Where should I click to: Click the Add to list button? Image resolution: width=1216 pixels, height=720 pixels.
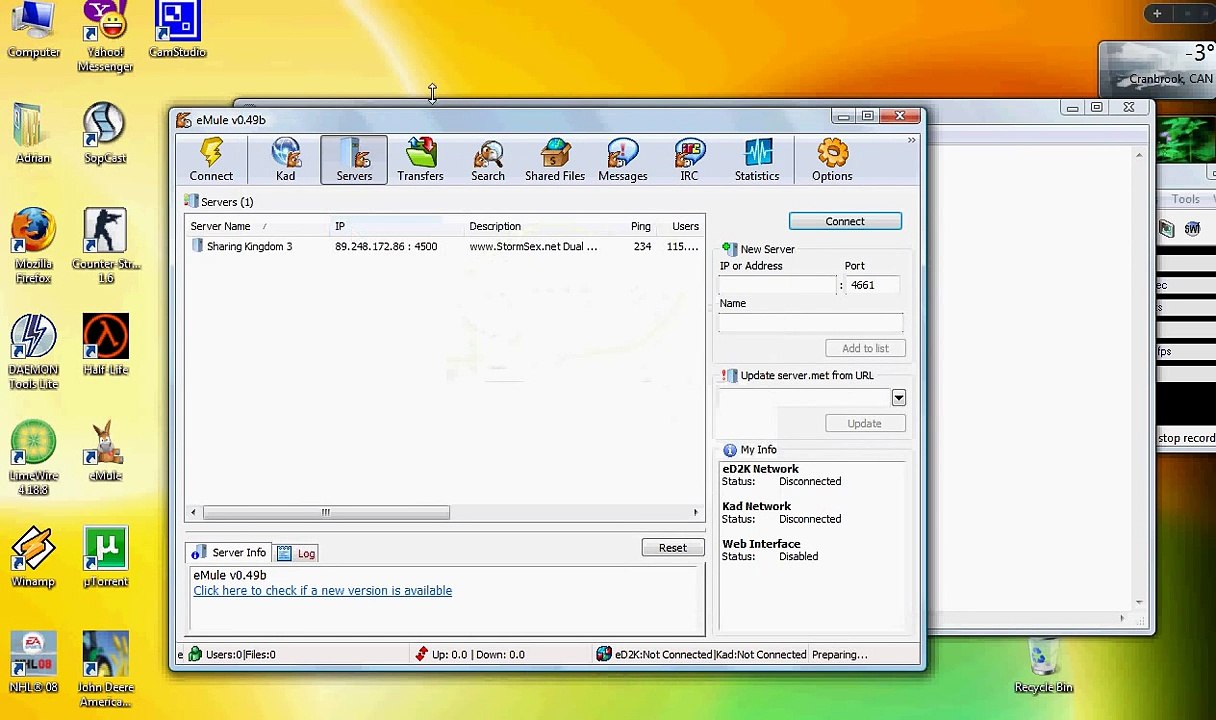(x=865, y=348)
